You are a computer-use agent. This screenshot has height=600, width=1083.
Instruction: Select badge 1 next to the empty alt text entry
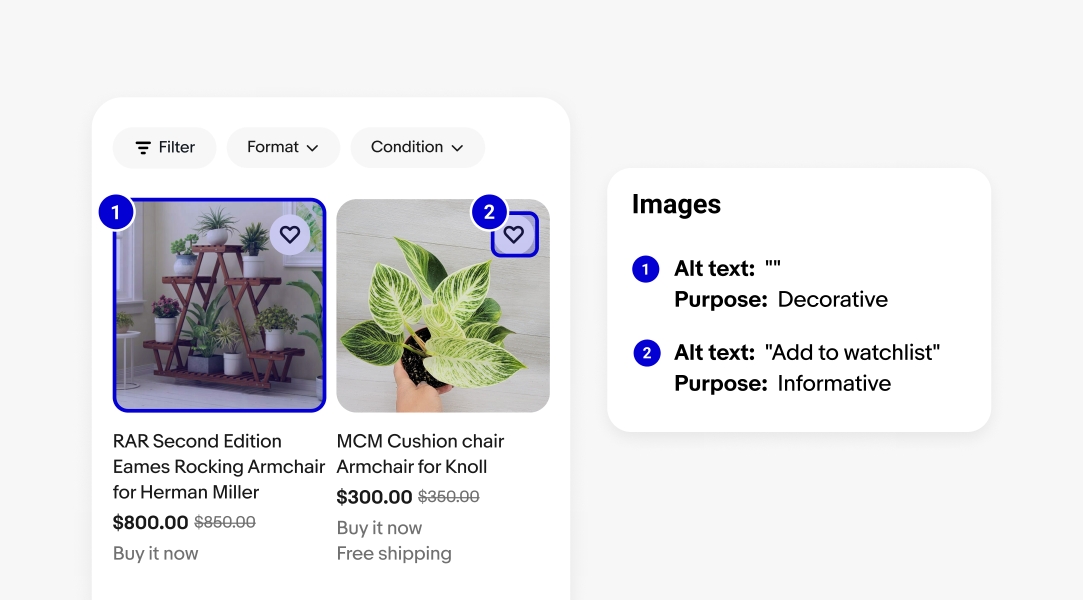(645, 269)
